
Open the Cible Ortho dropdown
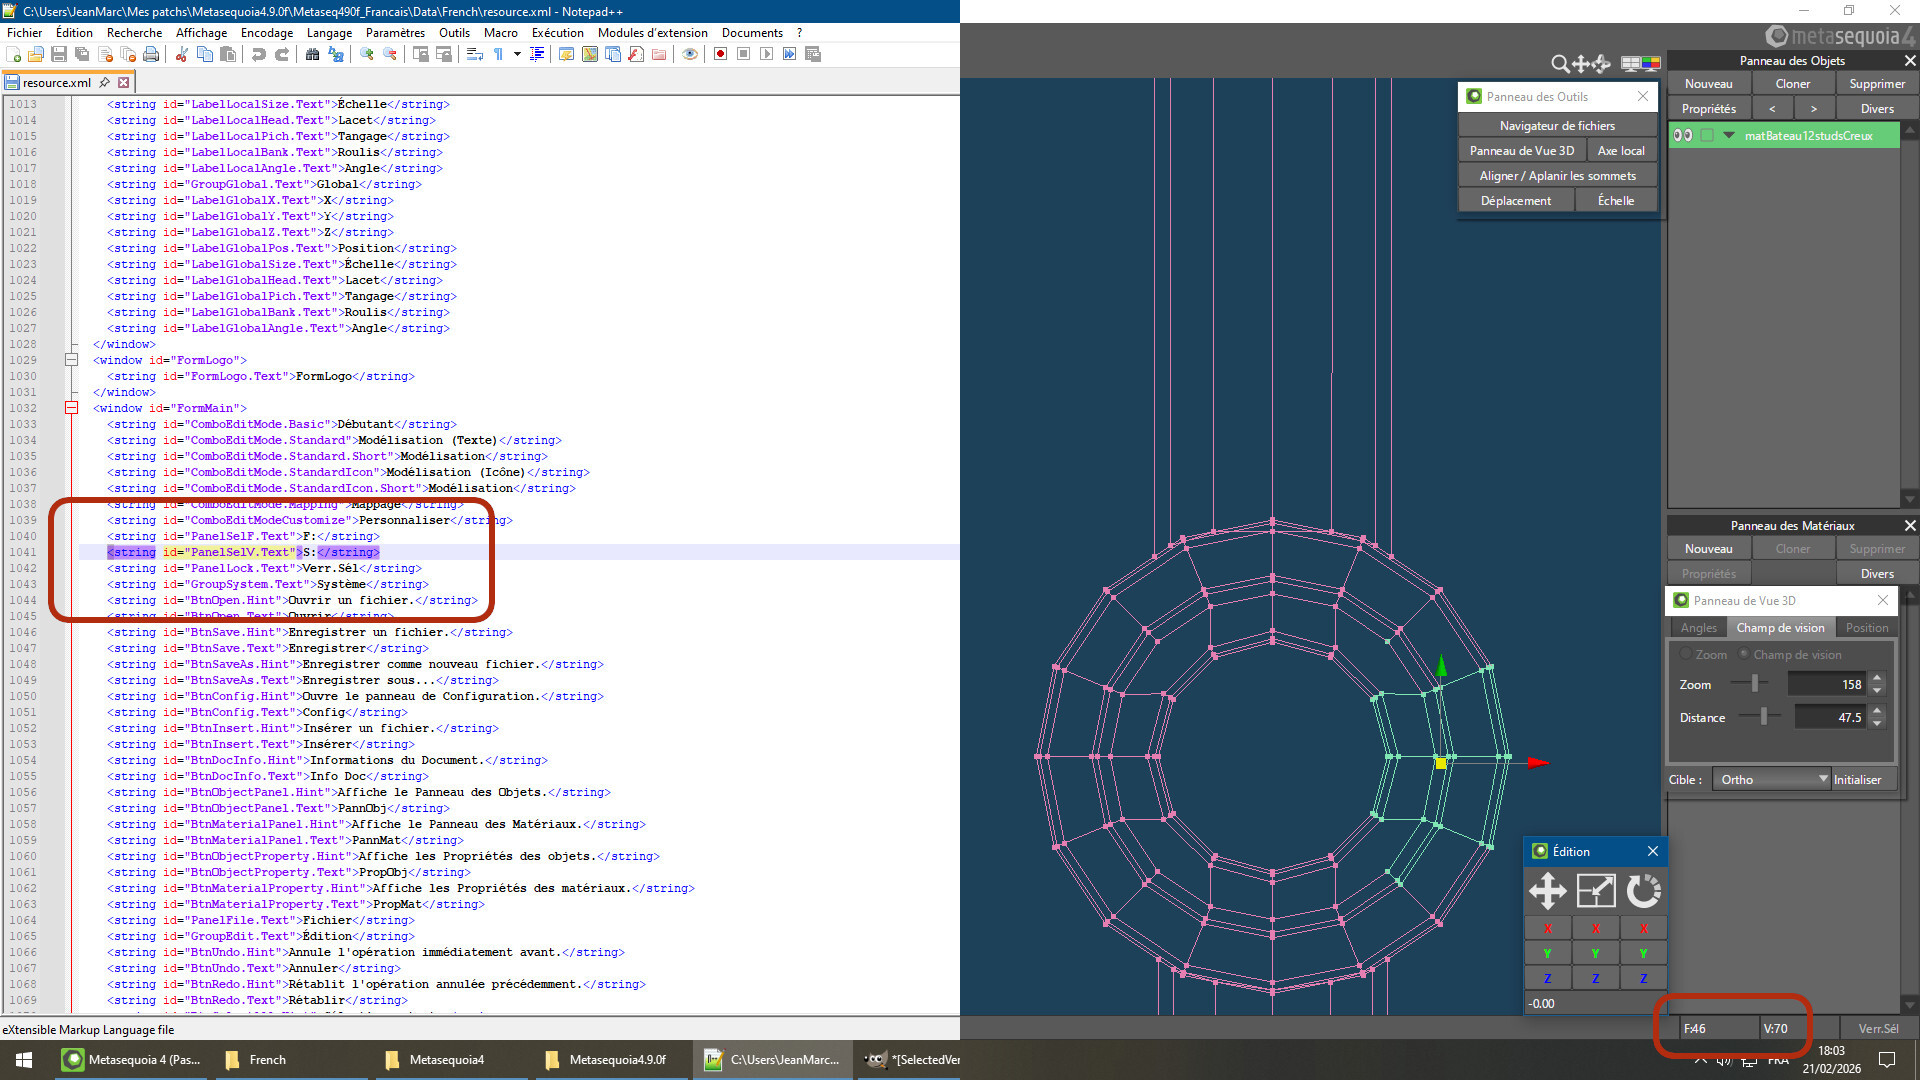pos(1771,779)
